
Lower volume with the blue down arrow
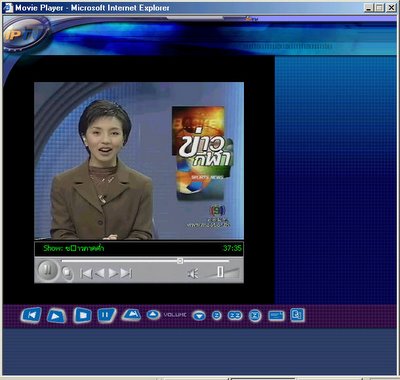pyautogui.click(x=199, y=315)
